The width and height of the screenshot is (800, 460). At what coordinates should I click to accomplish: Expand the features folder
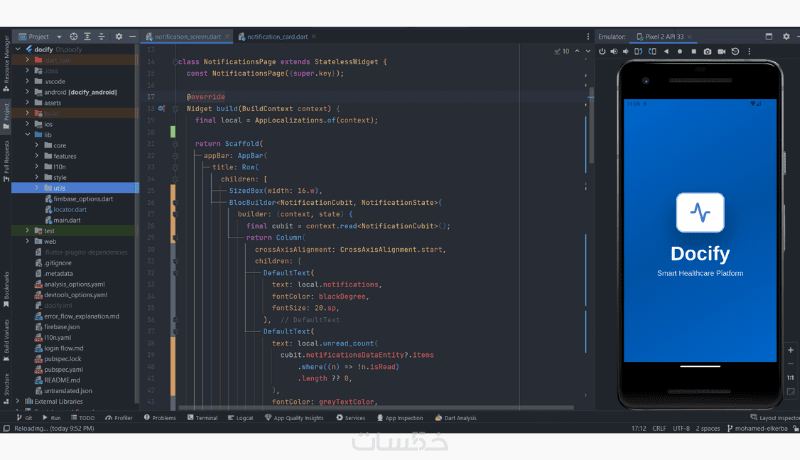point(37,156)
